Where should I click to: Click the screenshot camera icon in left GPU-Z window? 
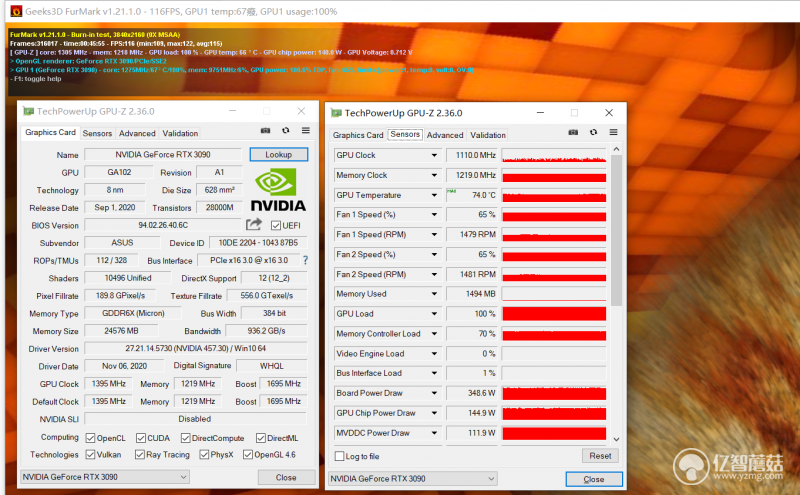[265, 131]
